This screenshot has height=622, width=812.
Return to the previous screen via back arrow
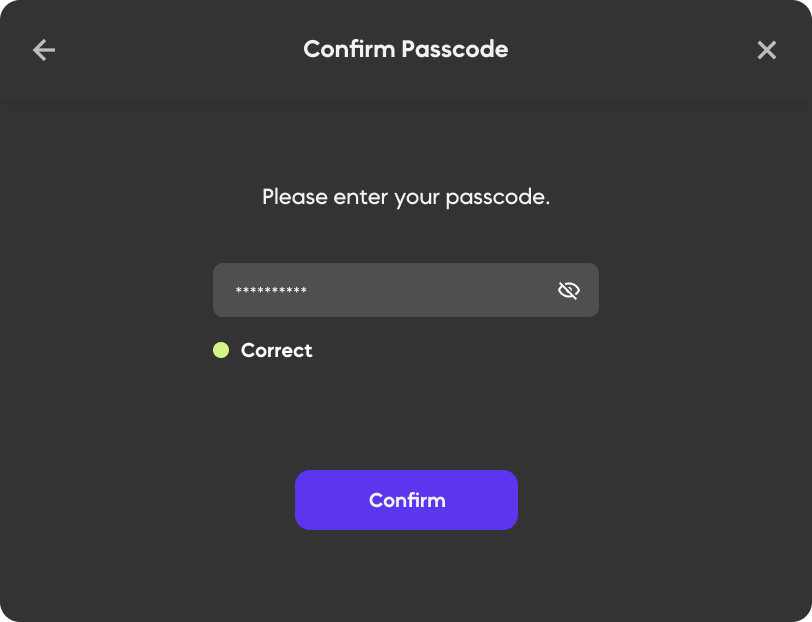(x=44, y=50)
